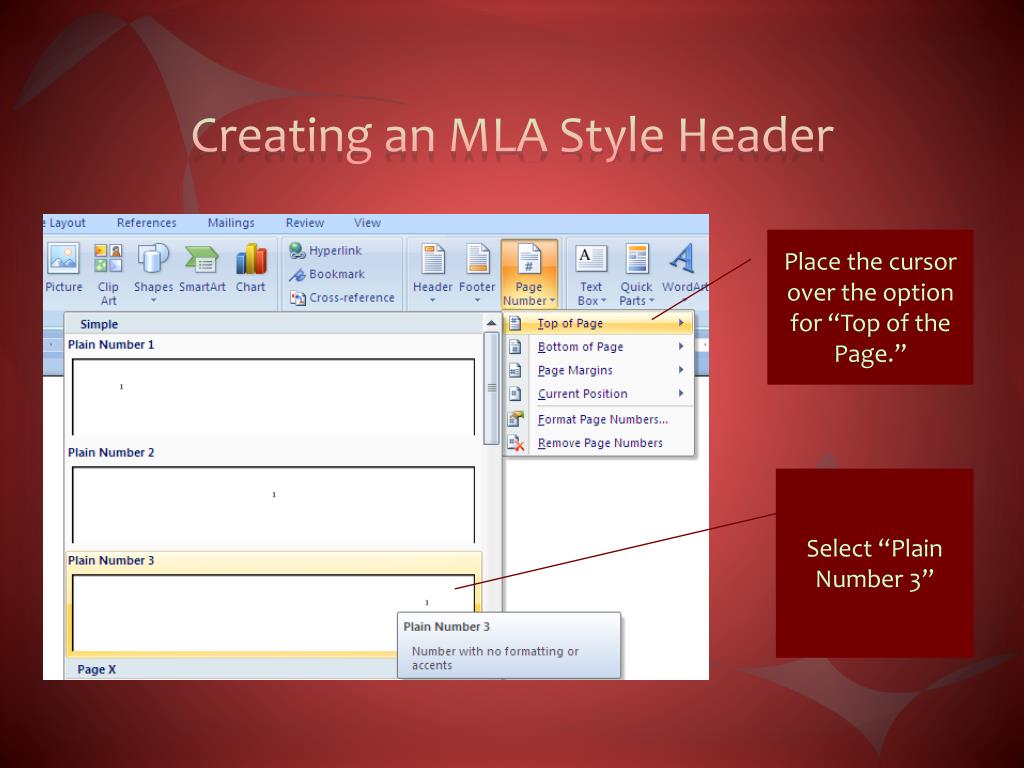Click the Cross-reference button
The image size is (1024, 768).
pos(342,298)
